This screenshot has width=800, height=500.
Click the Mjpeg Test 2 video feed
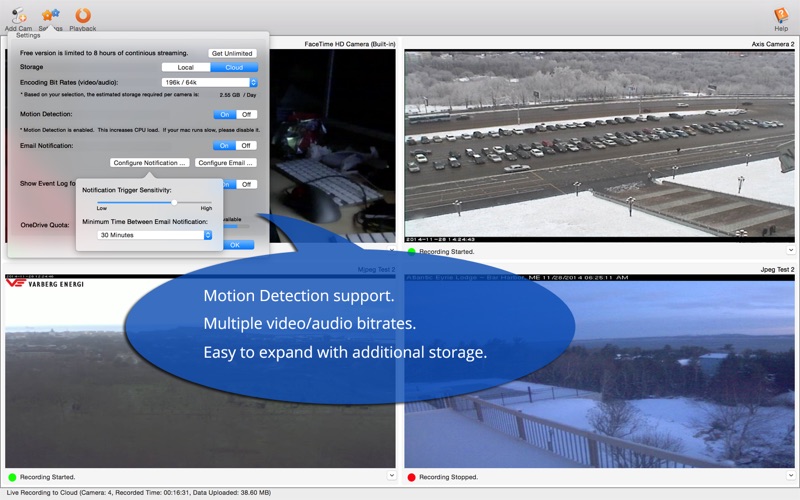click(x=200, y=371)
